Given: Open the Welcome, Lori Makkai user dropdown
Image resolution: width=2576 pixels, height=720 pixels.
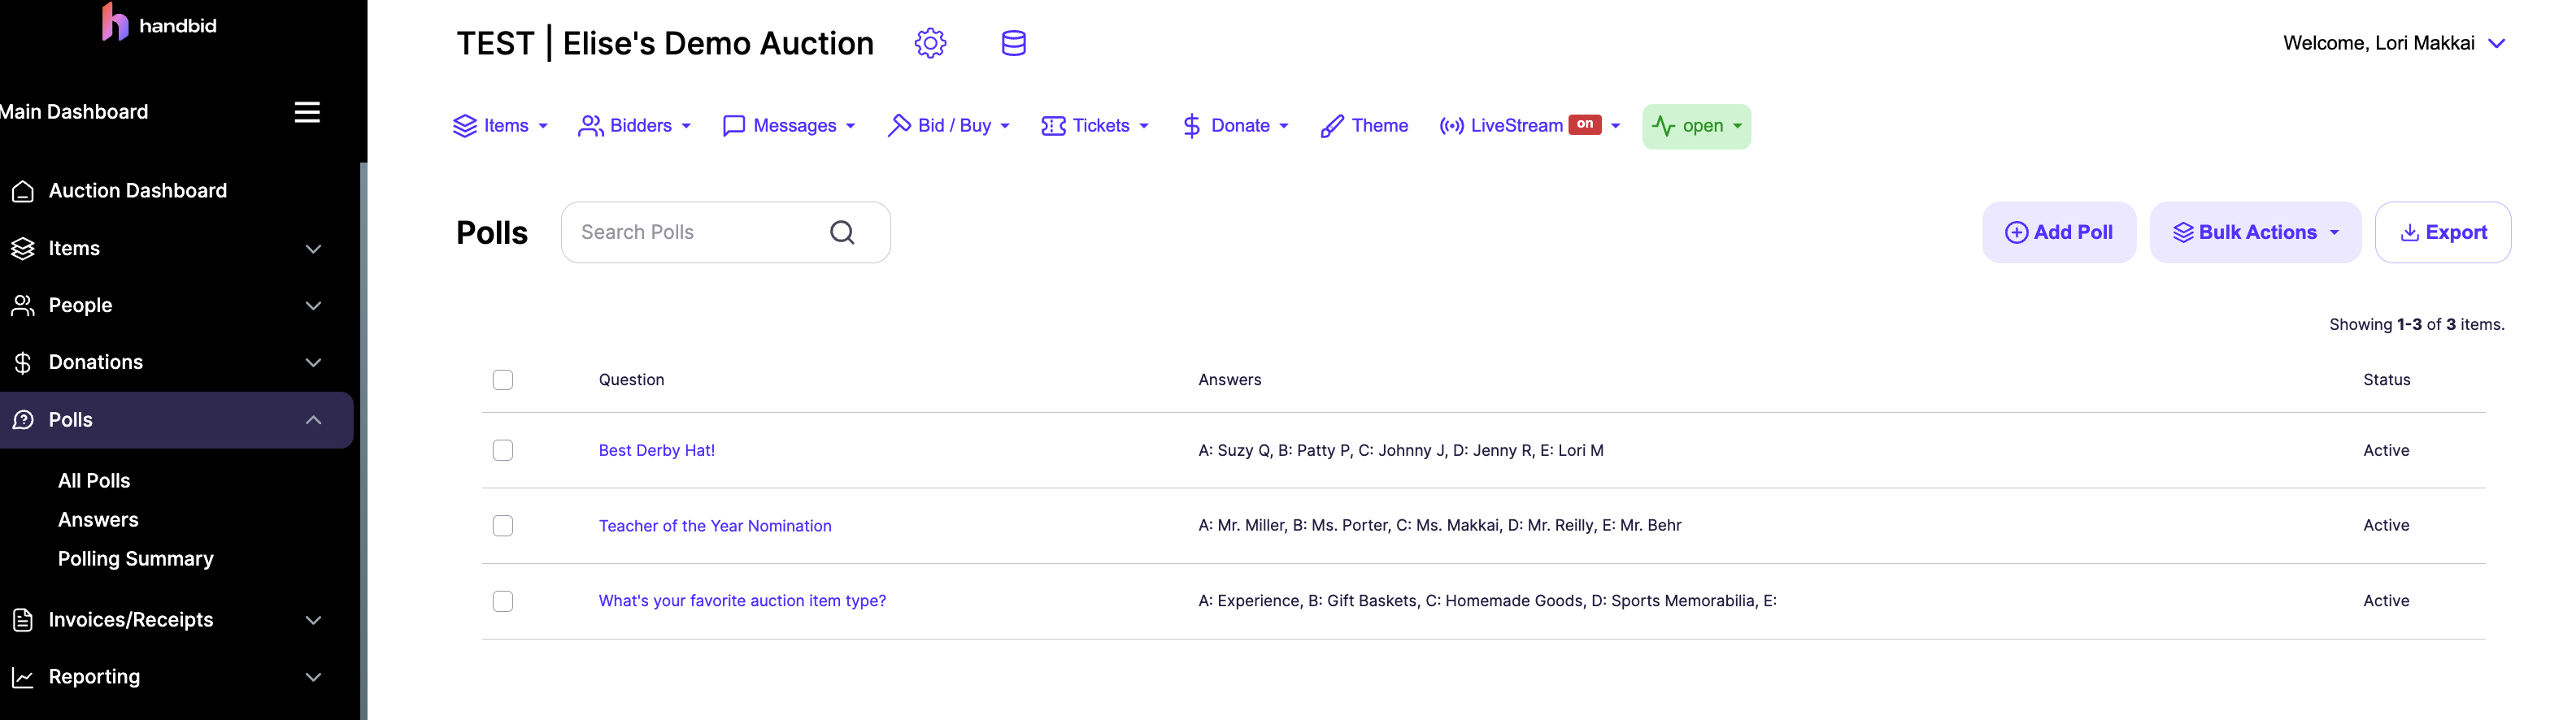Looking at the screenshot, I should point(2394,43).
